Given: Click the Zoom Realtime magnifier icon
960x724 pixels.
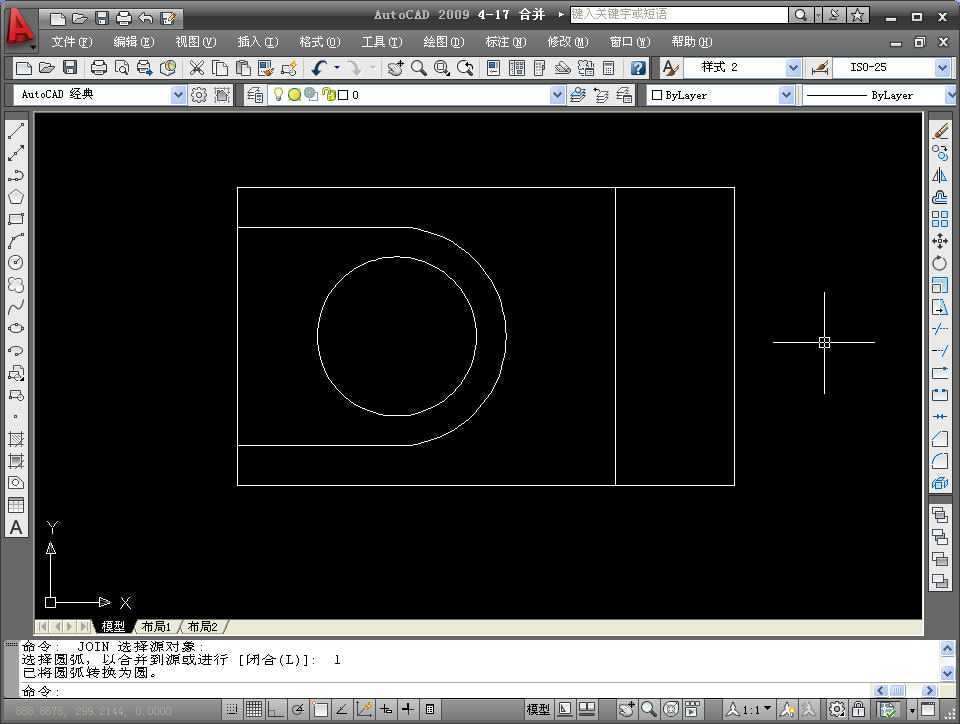Looking at the screenshot, I should tap(419, 67).
